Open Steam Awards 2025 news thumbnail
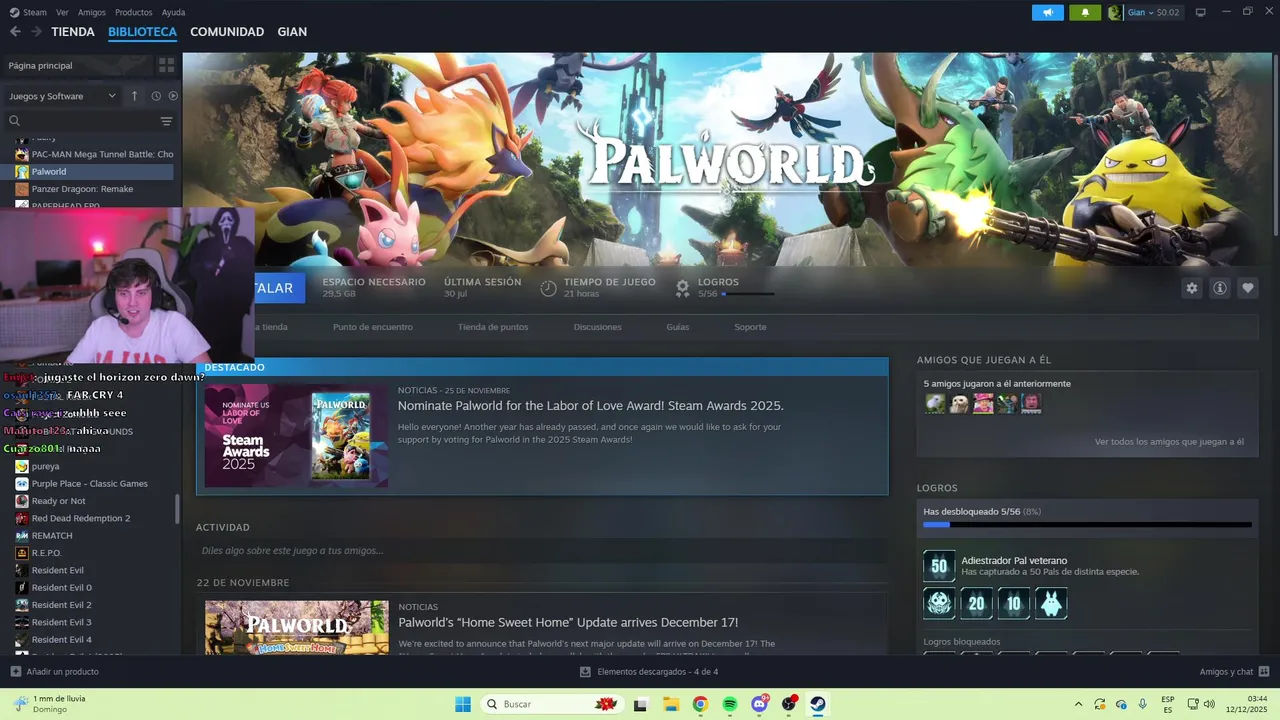 click(296, 436)
